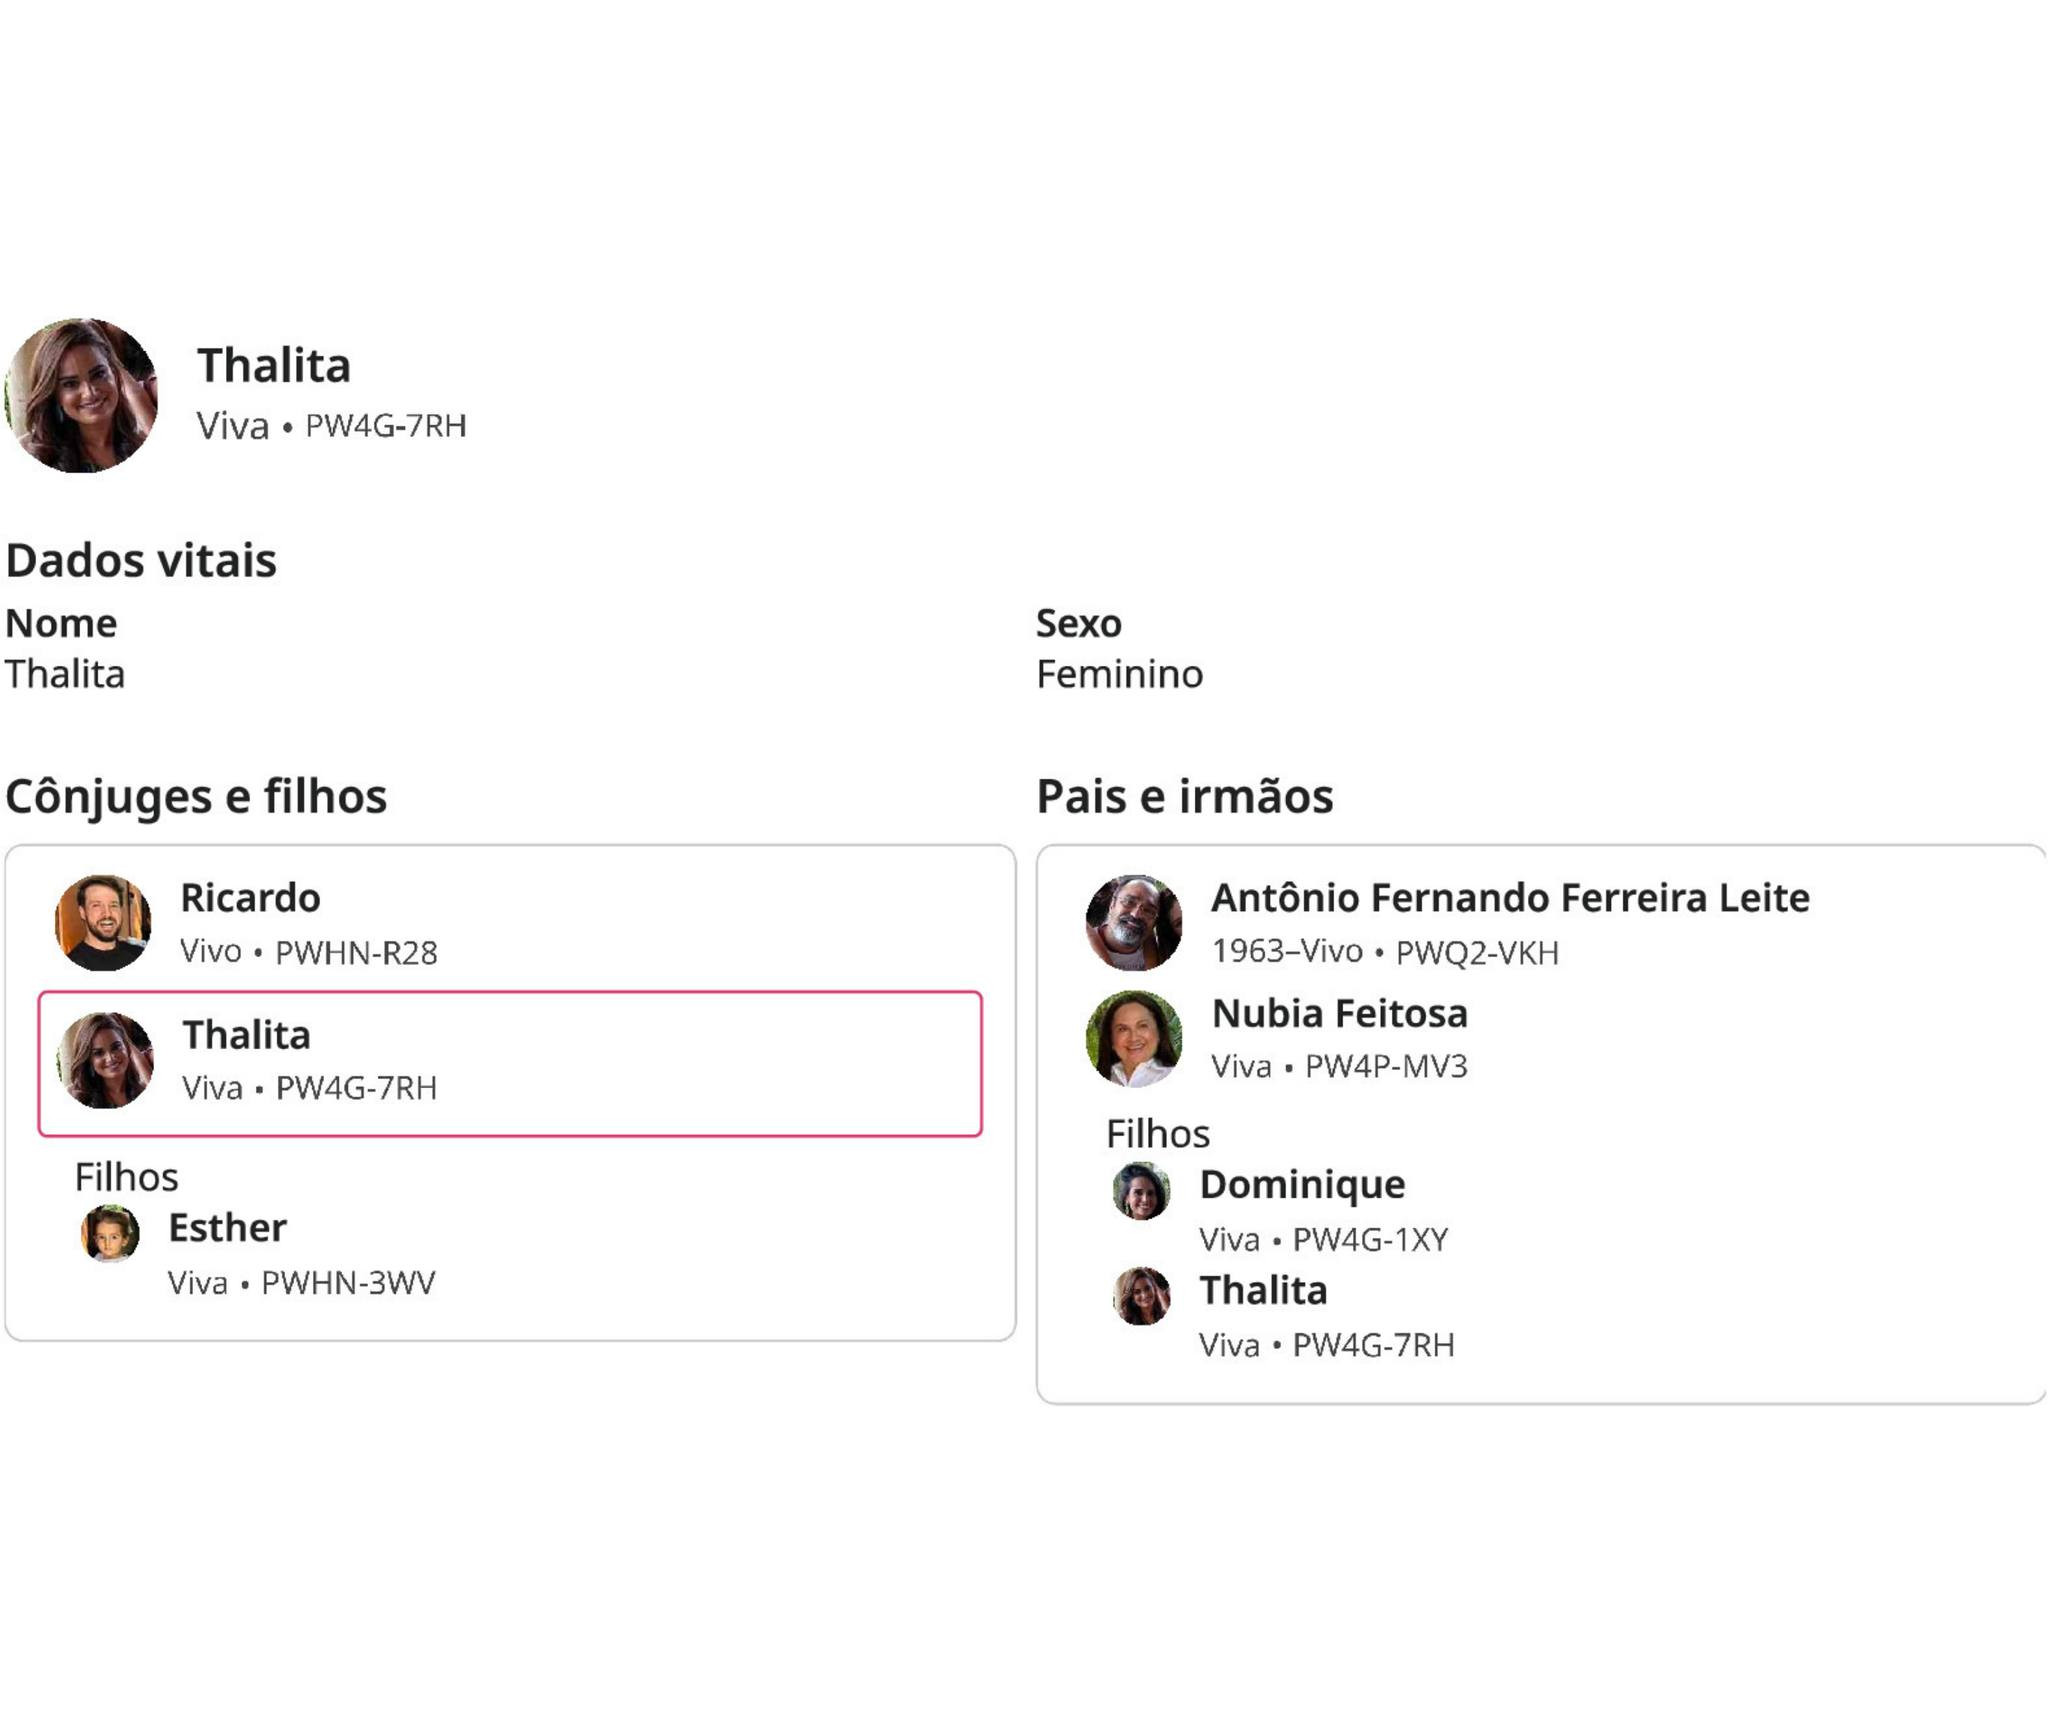
Task: Open Thalita's name listed below Dominique
Action: [1263, 1290]
